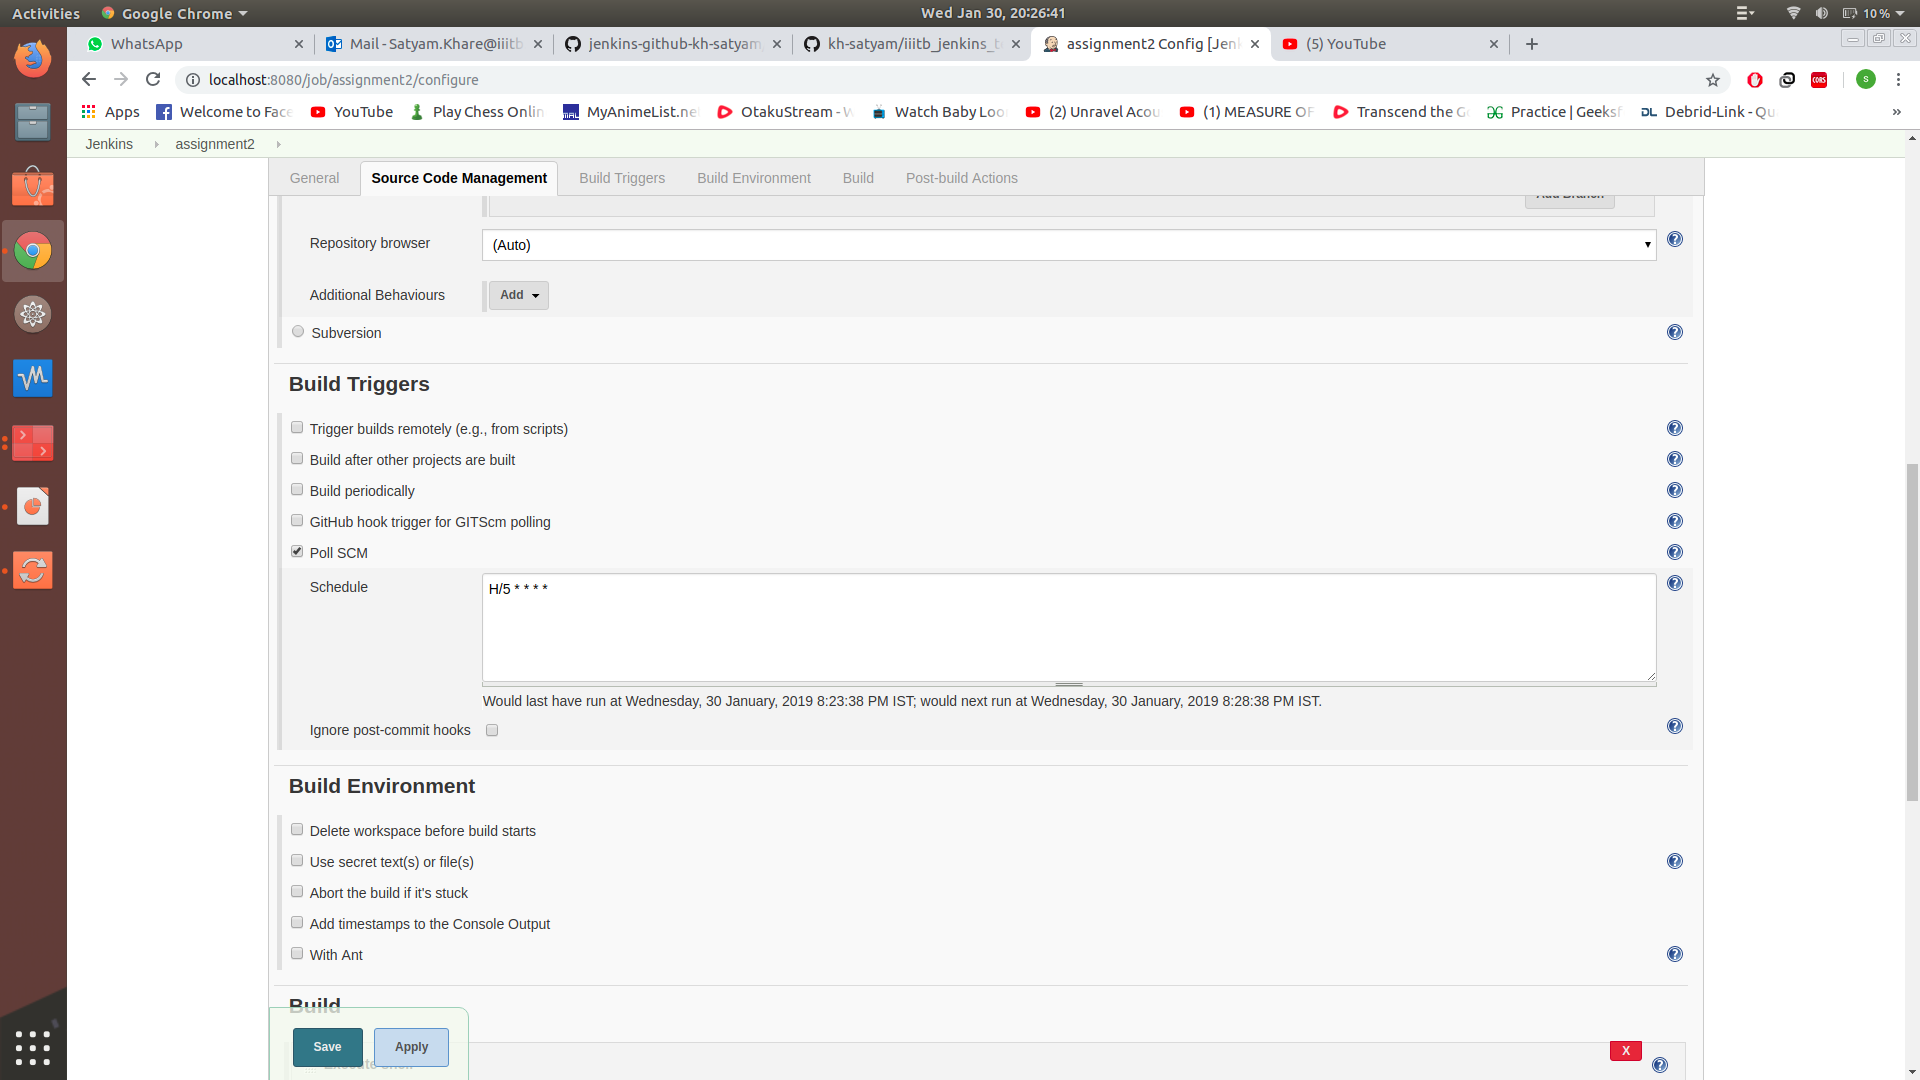
Task: Click the Save button
Action: [327, 1047]
